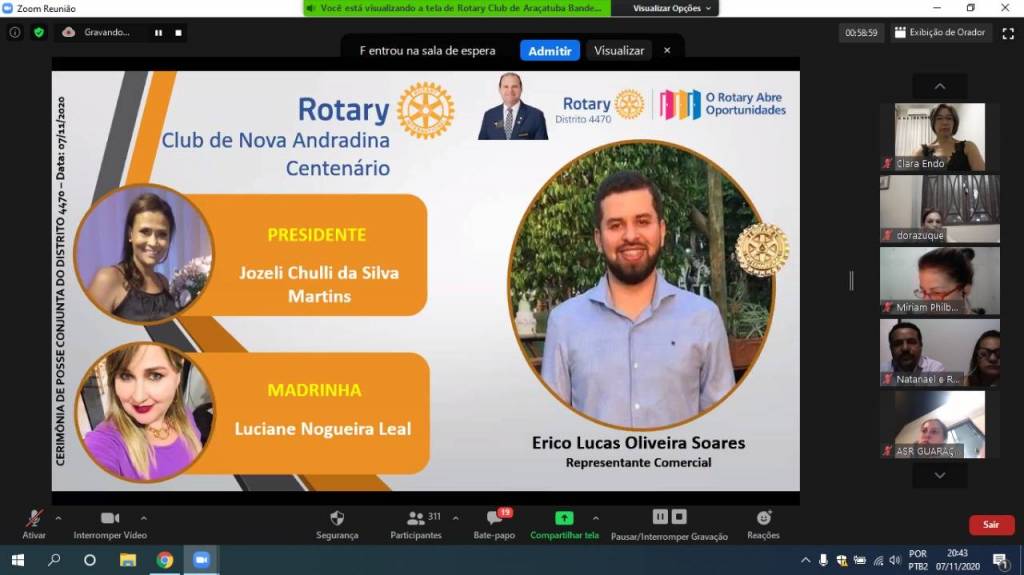
Task: Click the green Compartilhar tela button
Action: click(x=564, y=523)
